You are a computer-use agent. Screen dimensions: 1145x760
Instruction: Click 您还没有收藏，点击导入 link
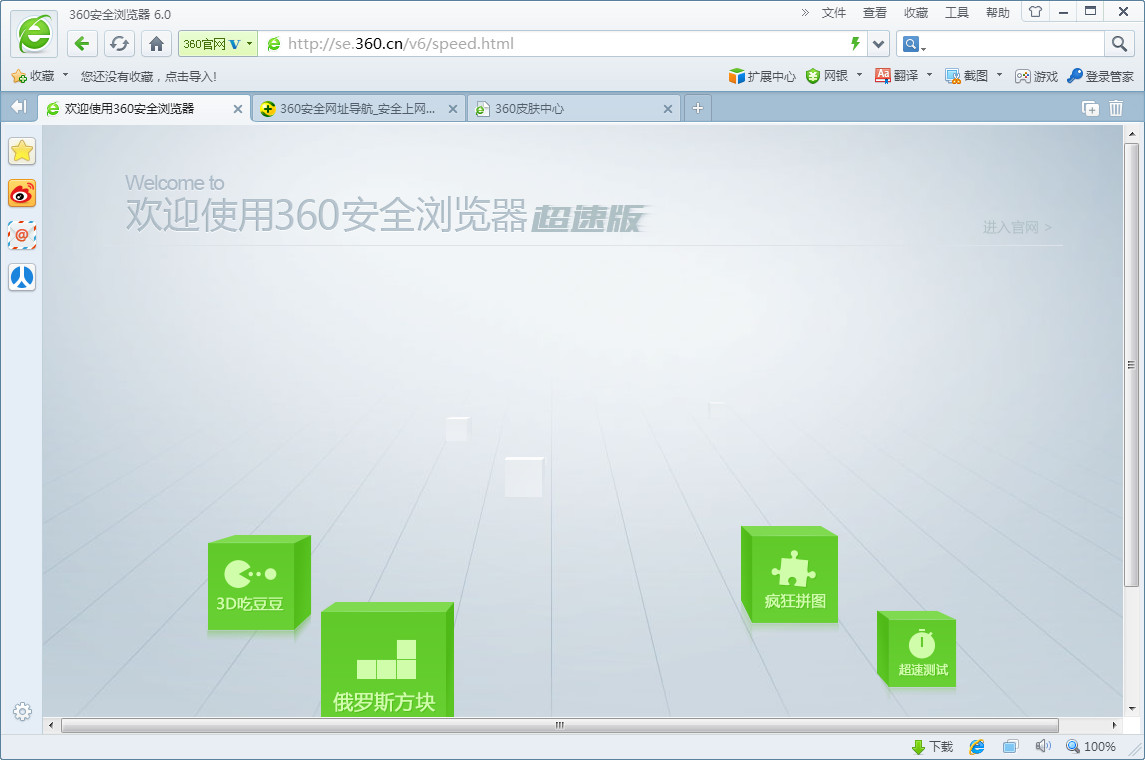(148, 76)
